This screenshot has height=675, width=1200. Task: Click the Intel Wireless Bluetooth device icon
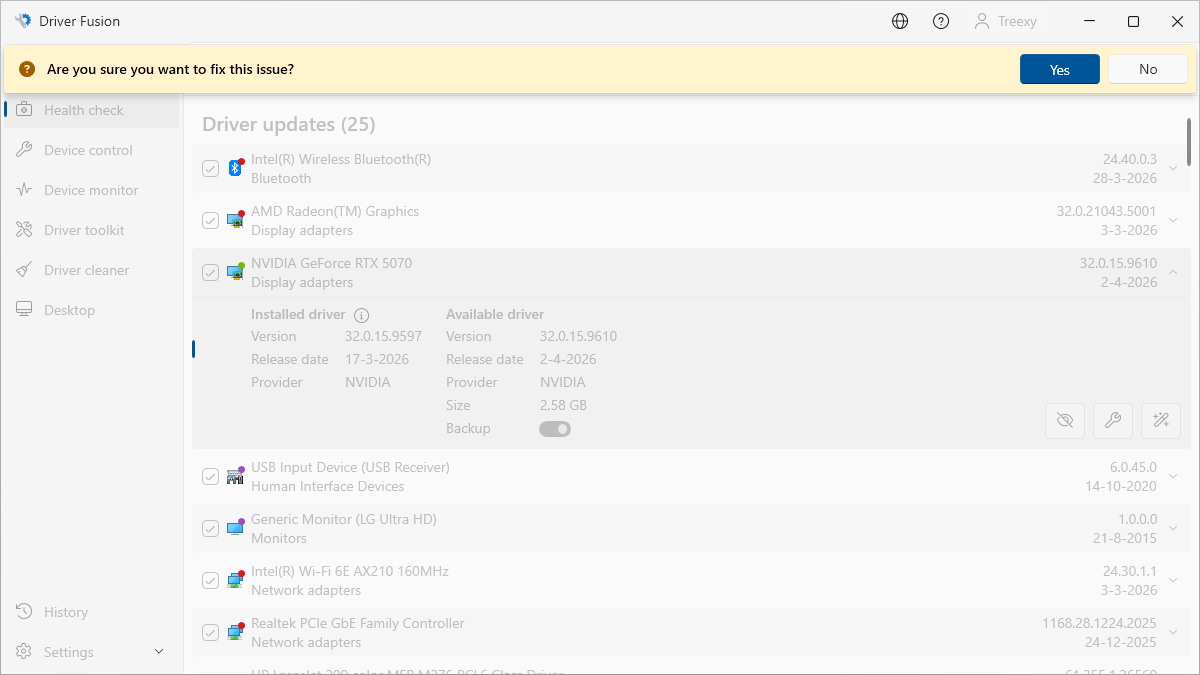click(235, 168)
